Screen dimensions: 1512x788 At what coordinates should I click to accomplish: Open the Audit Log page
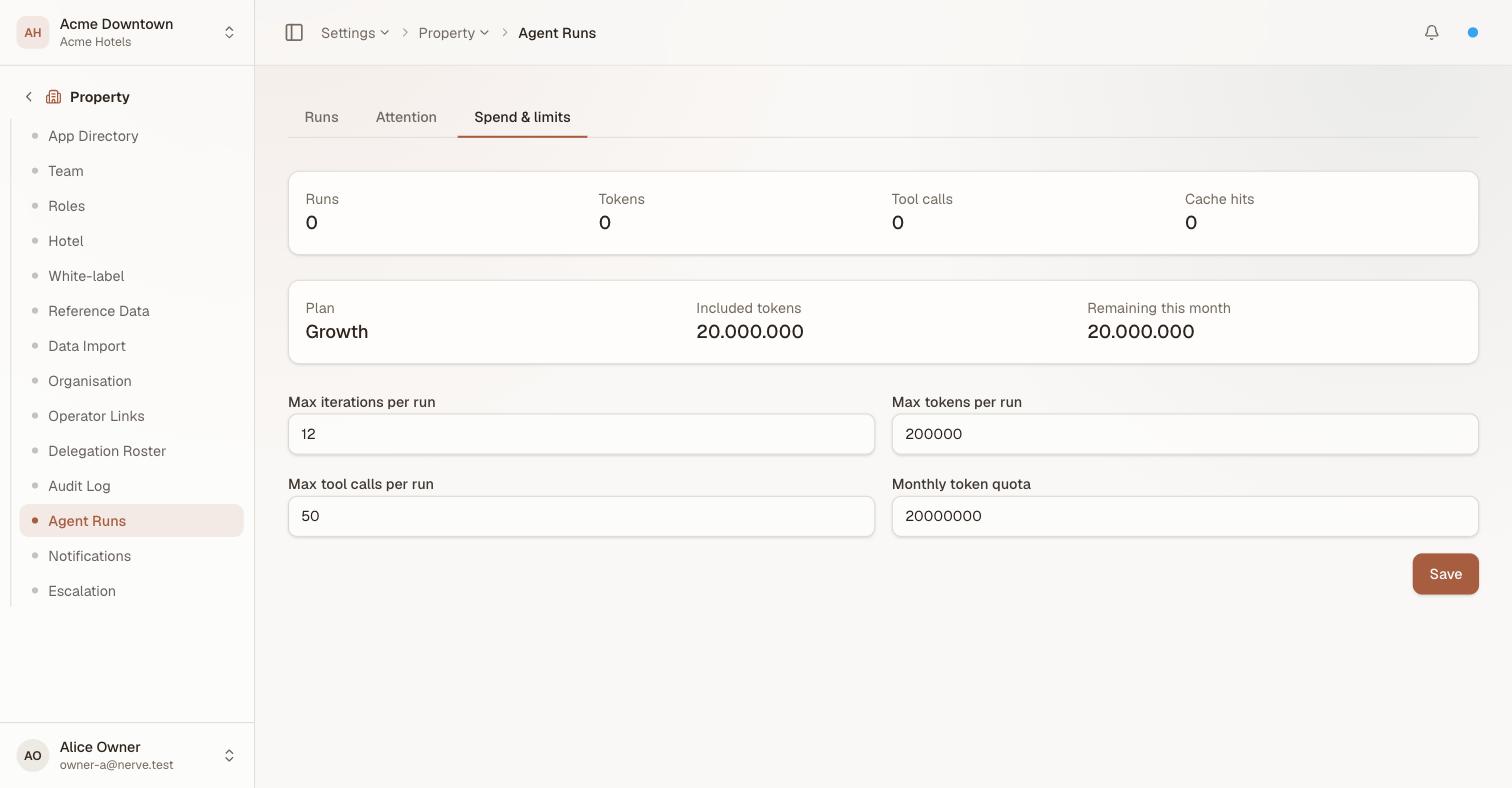pos(131,486)
